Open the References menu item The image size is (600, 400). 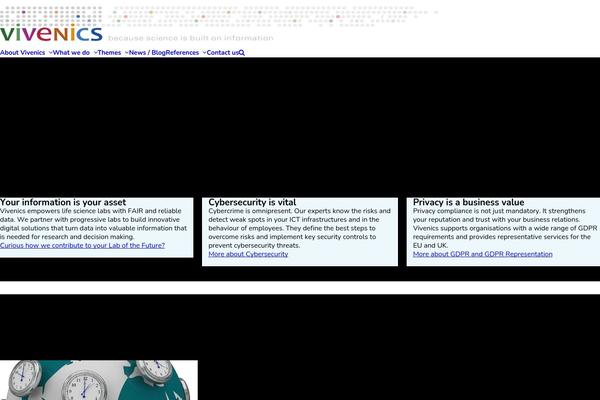click(182, 53)
